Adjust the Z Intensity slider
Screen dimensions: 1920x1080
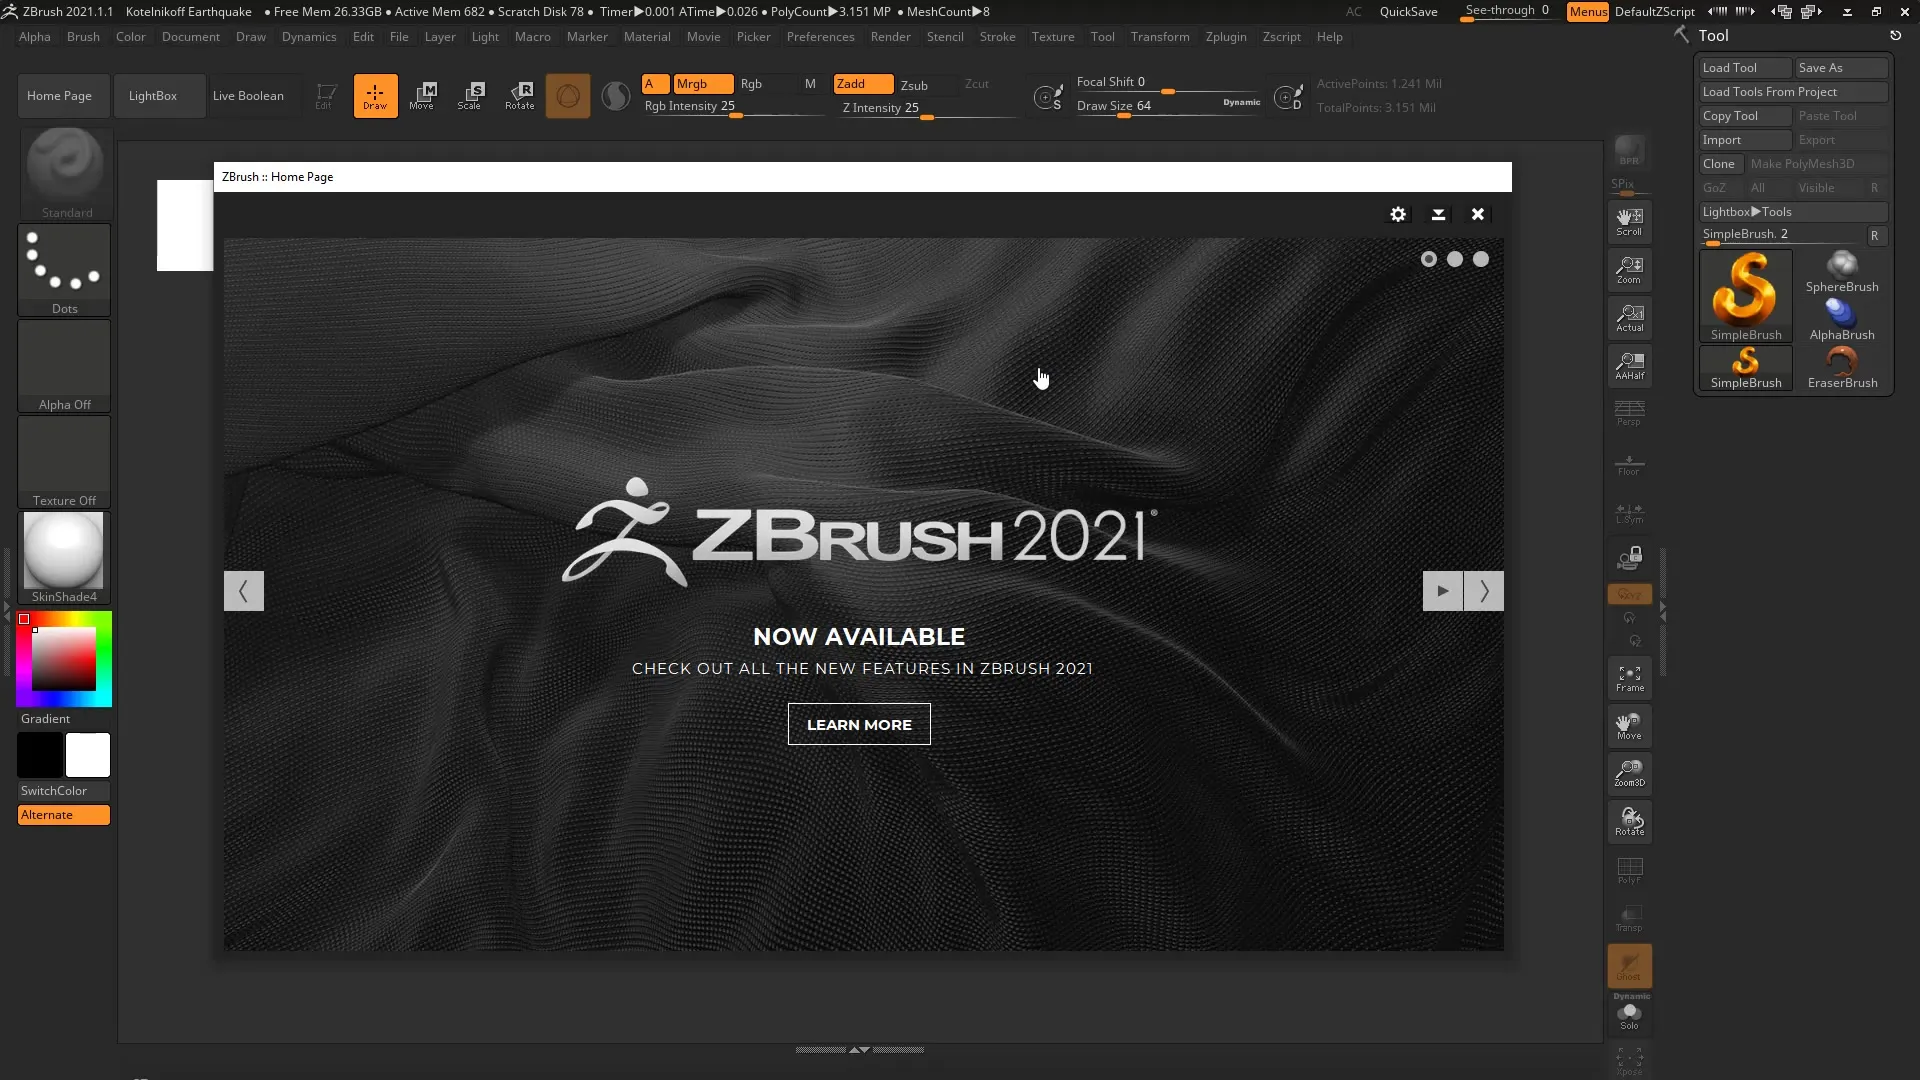[927, 108]
